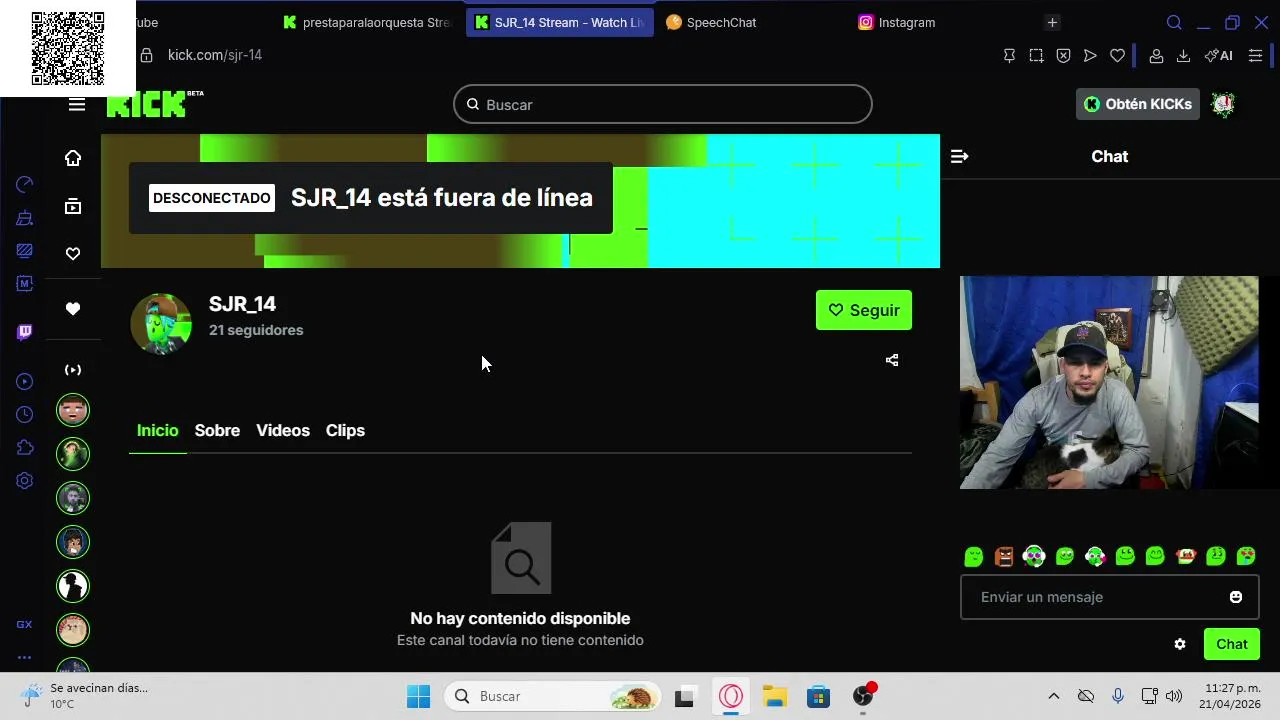The image size is (1280, 720).
Task: Click the ad blocker shield icon
Action: [1063, 56]
